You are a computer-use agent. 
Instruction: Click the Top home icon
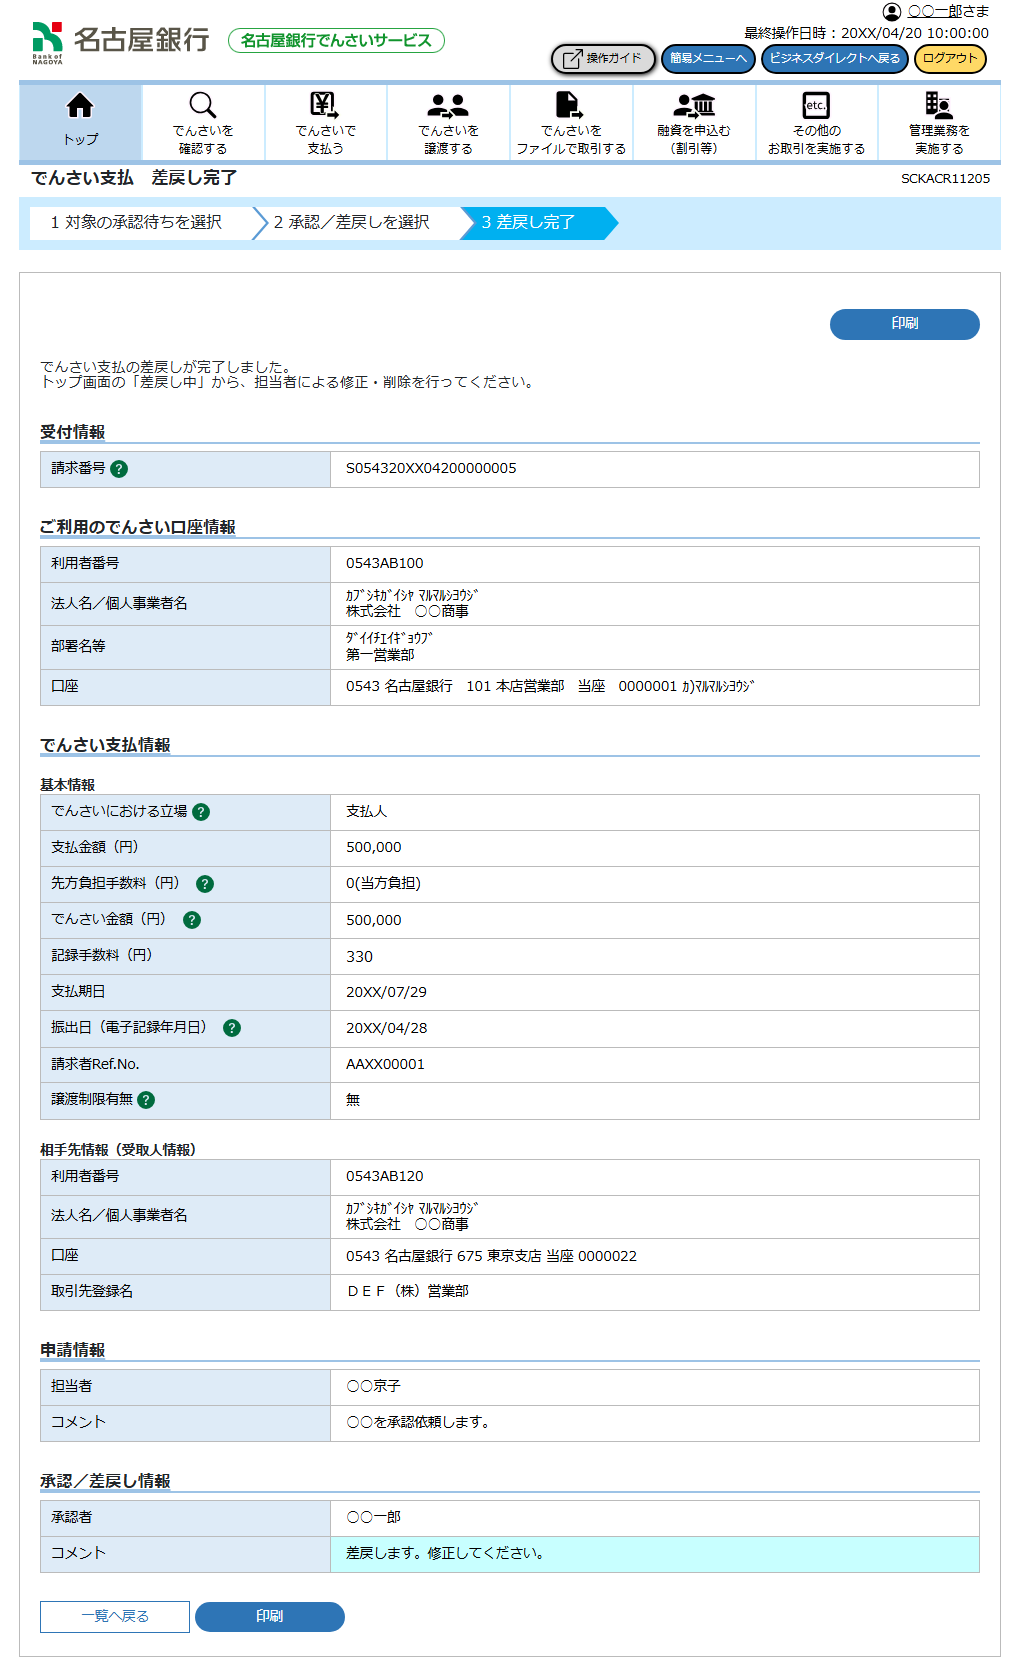coord(80,107)
